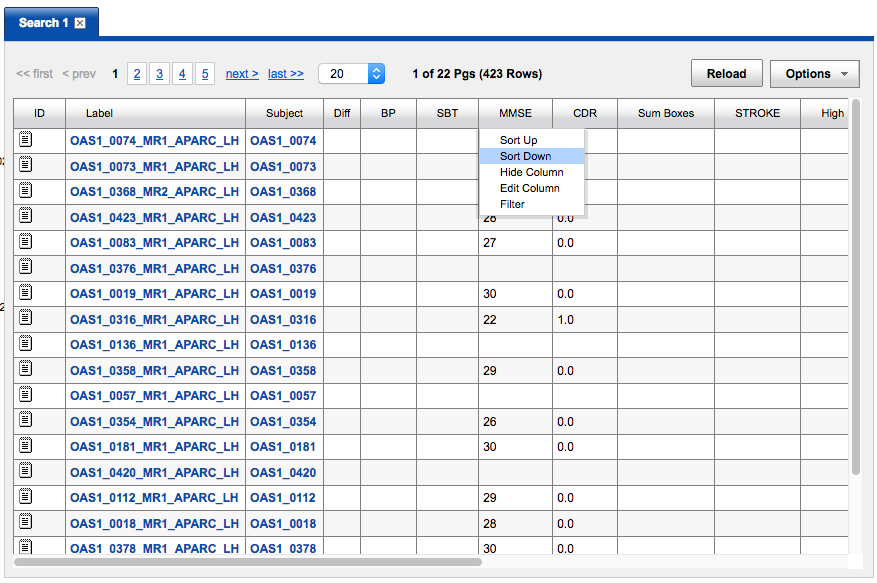Click the document icon for OAS1_0074_MR1_APARC_LH
Screen dimensions: 877x583
26,140
